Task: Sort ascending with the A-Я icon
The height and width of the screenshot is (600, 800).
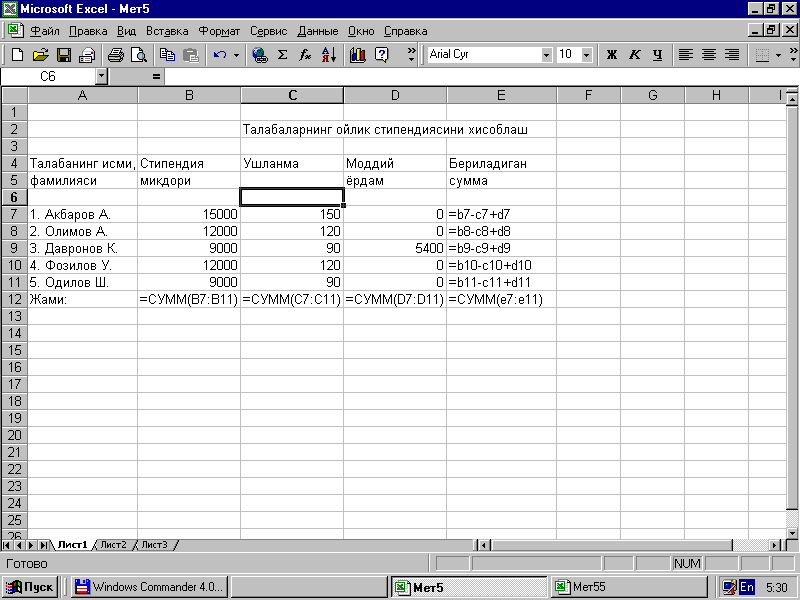Action: 329,55
